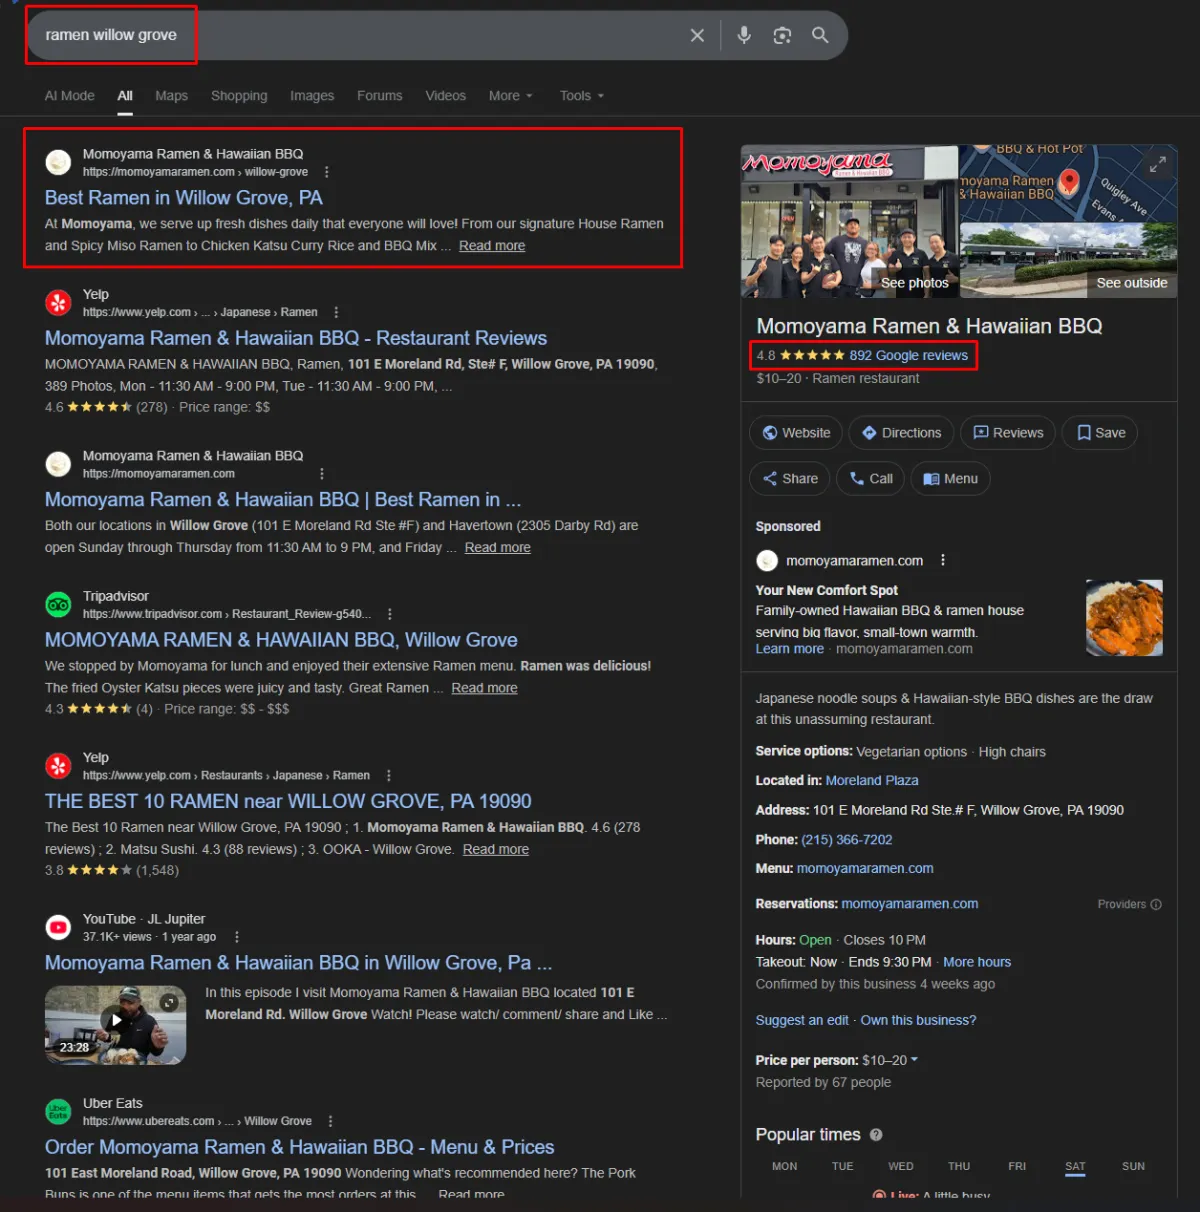
Task: Submit search with magnifying glass icon
Action: click(820, 35)
